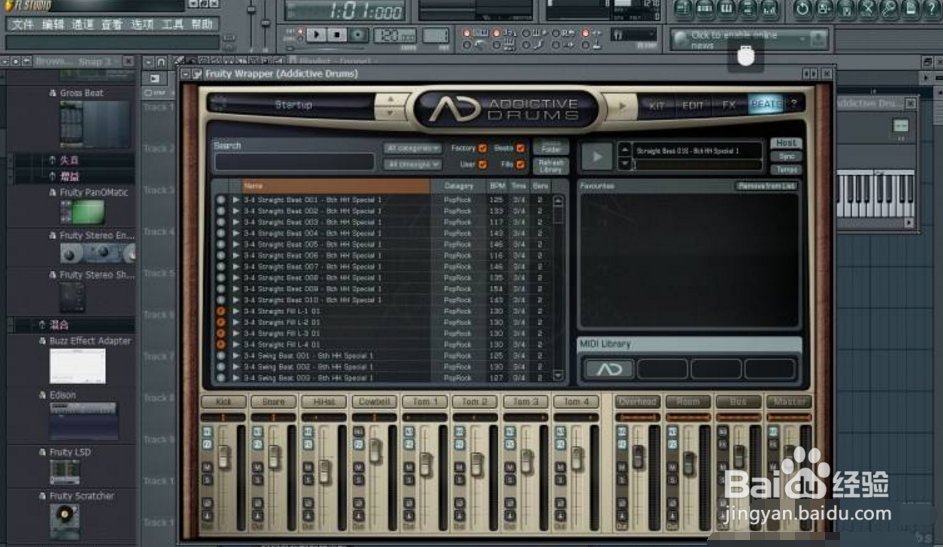Image resolution: width=943 pixels, height=547 pixels.
Task: Open the All categories dropdown
Action: [x=412, y=148]
